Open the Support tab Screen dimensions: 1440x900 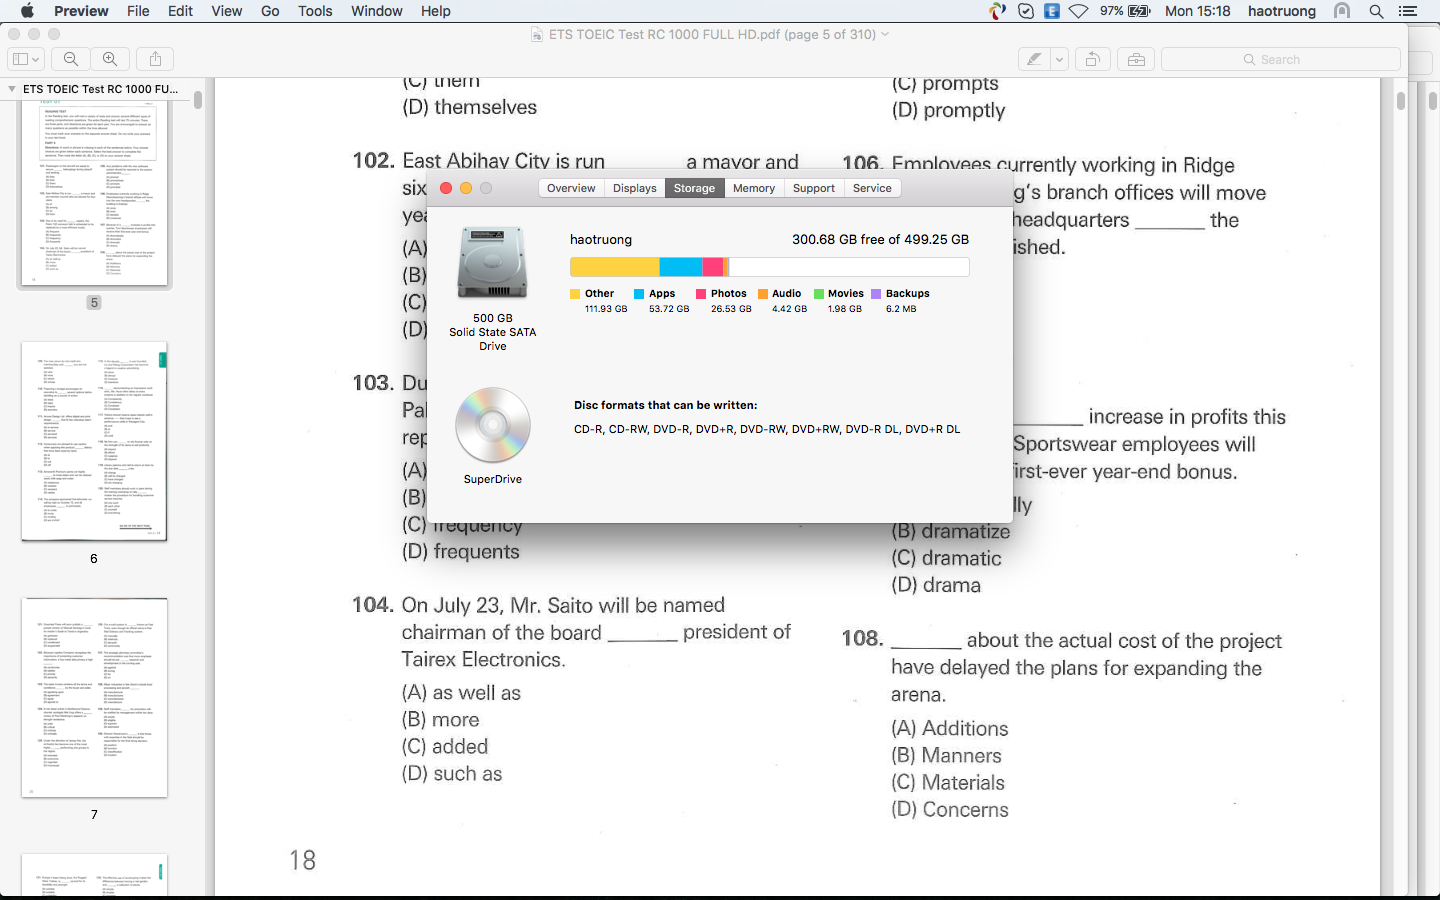coord(814,188)
